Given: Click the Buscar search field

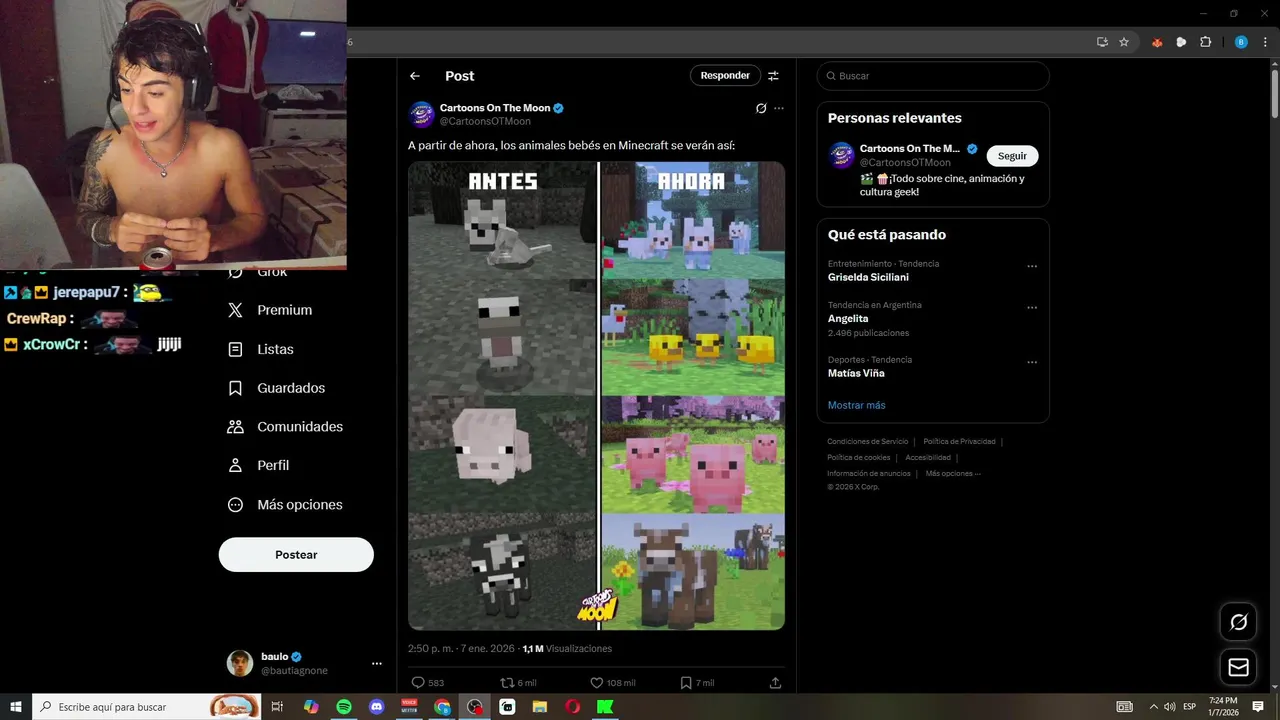Looking at the screenshot, I should [x=933, y=76].
